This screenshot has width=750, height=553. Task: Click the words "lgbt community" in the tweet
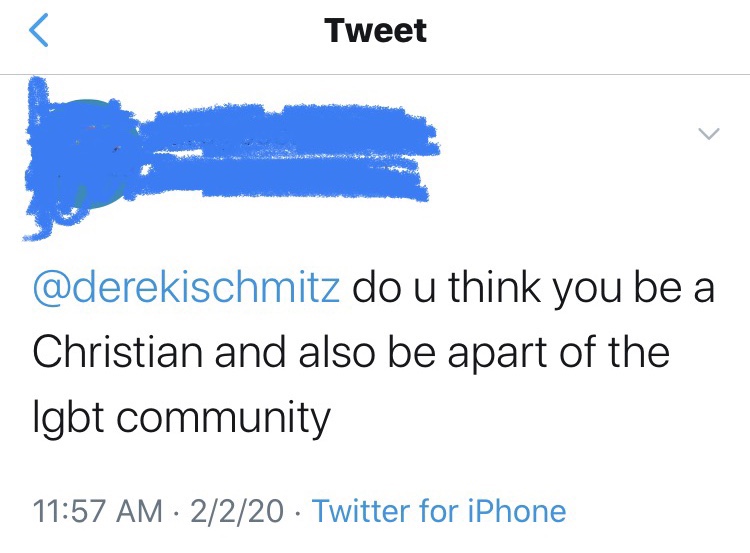coord(182,417)
